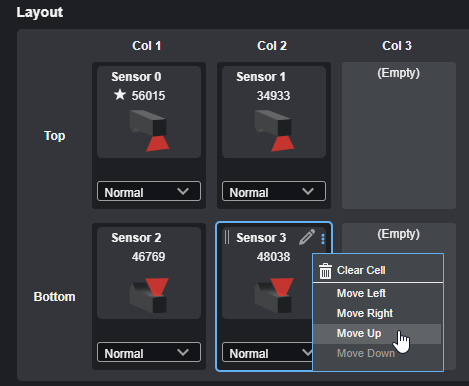469x386 pixels.
Task: Select the Sensor 2 bottom-mounted sensor image
Action: pos(149,295)
